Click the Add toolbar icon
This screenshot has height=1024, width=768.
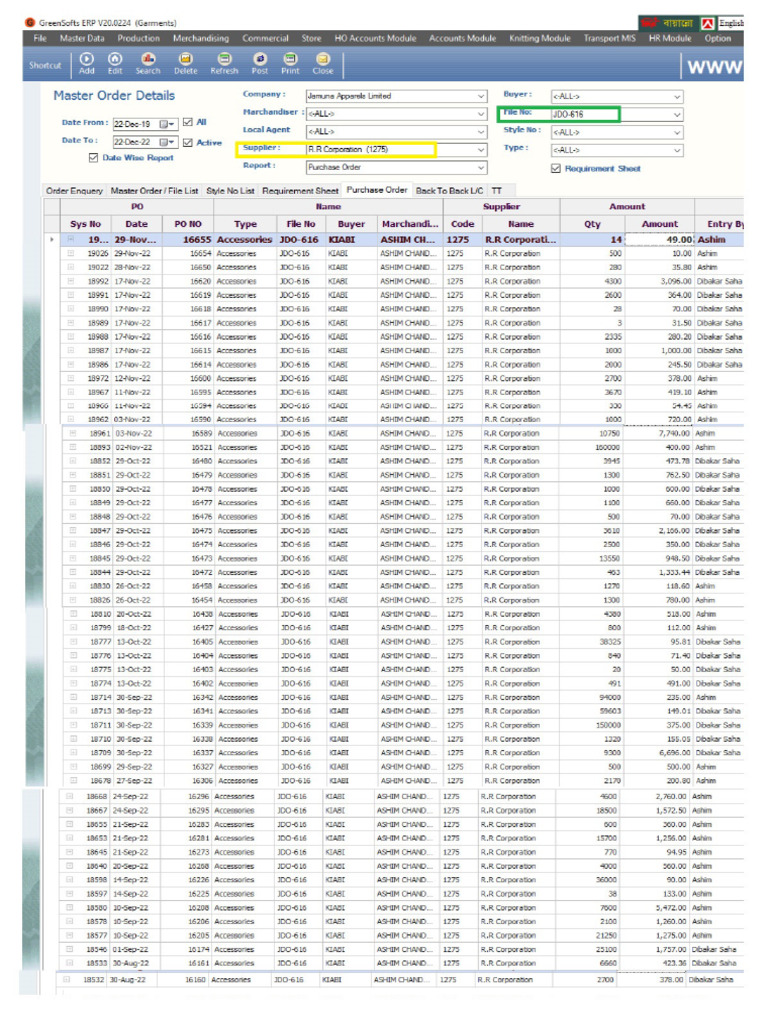pos(86,63)
